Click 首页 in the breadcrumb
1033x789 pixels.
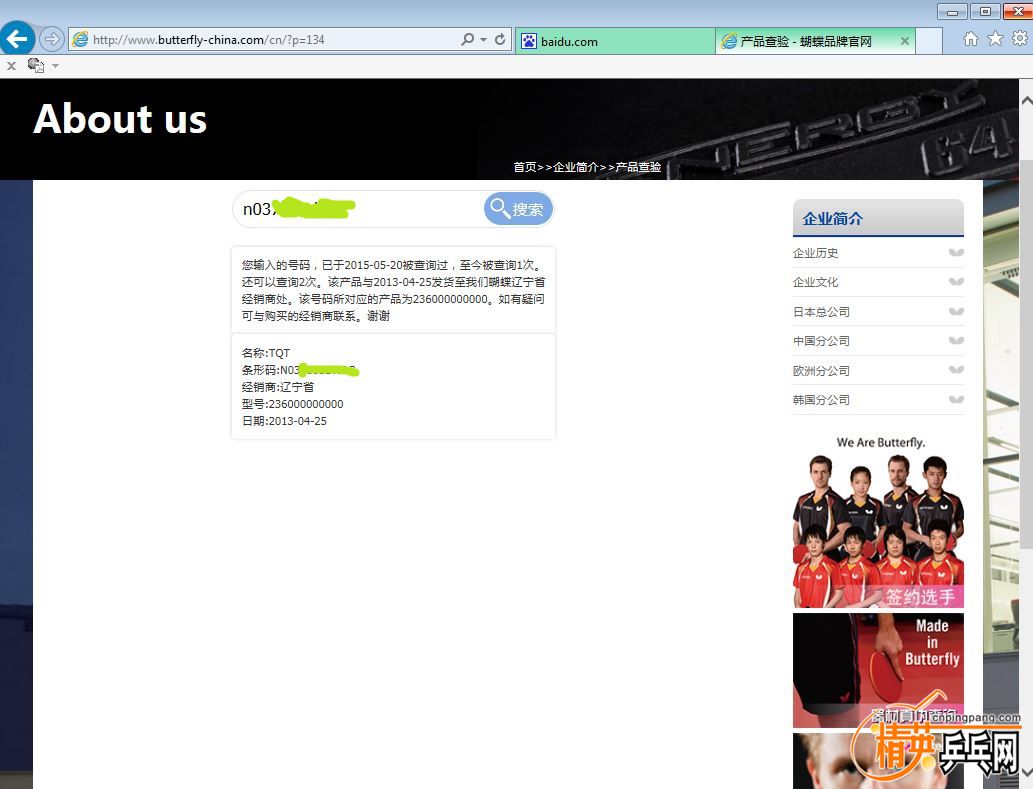point(524,167)
